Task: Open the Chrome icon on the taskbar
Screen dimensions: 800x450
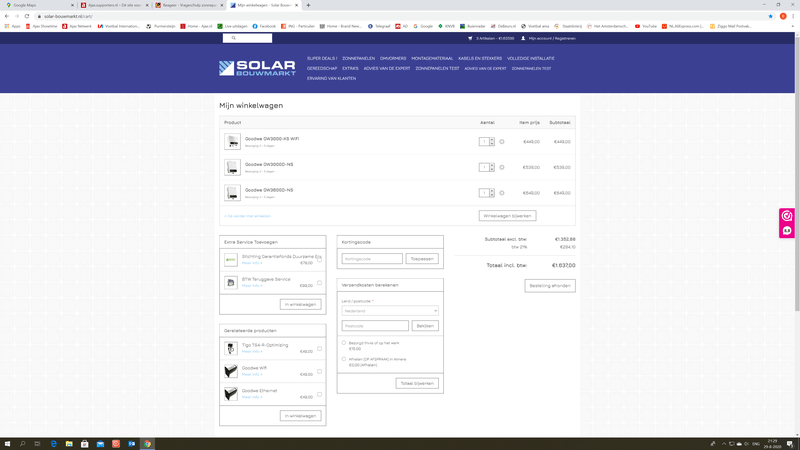Action: click(x=147, y=444)
